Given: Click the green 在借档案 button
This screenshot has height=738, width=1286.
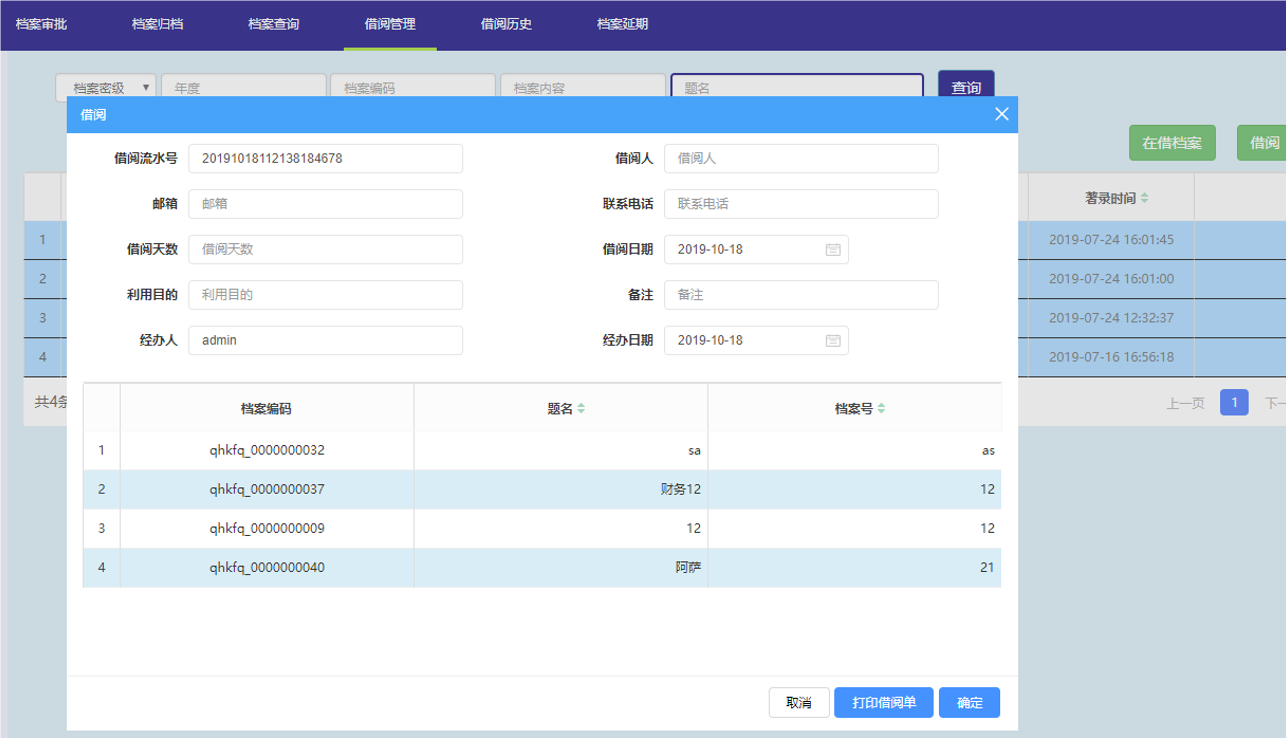Looking at the screenshot, I should (1172, 143).
